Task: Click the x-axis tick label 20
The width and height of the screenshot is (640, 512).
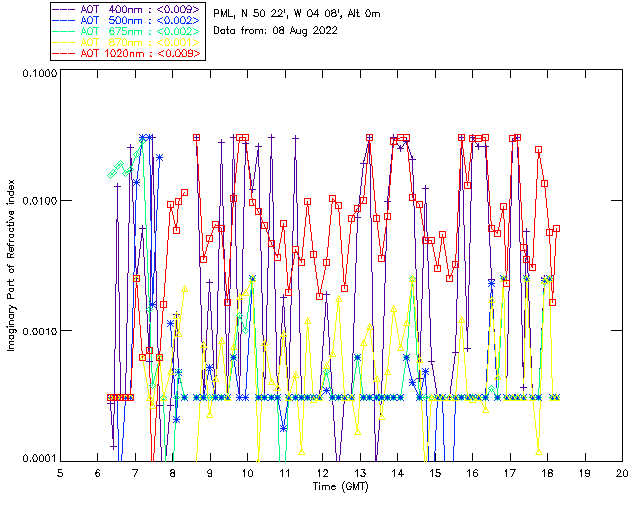Action: tap(622, 473)
